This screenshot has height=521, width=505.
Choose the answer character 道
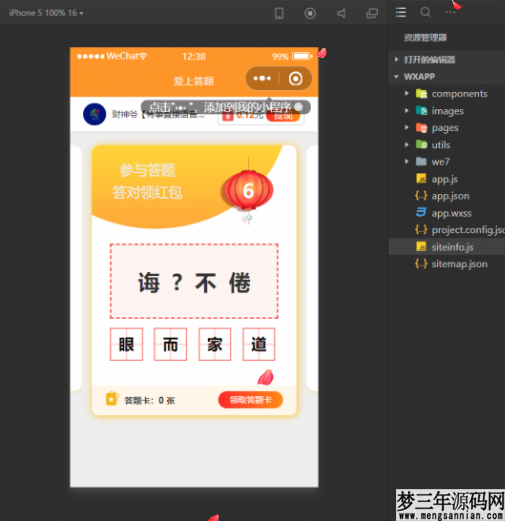(x=259, y=344)
